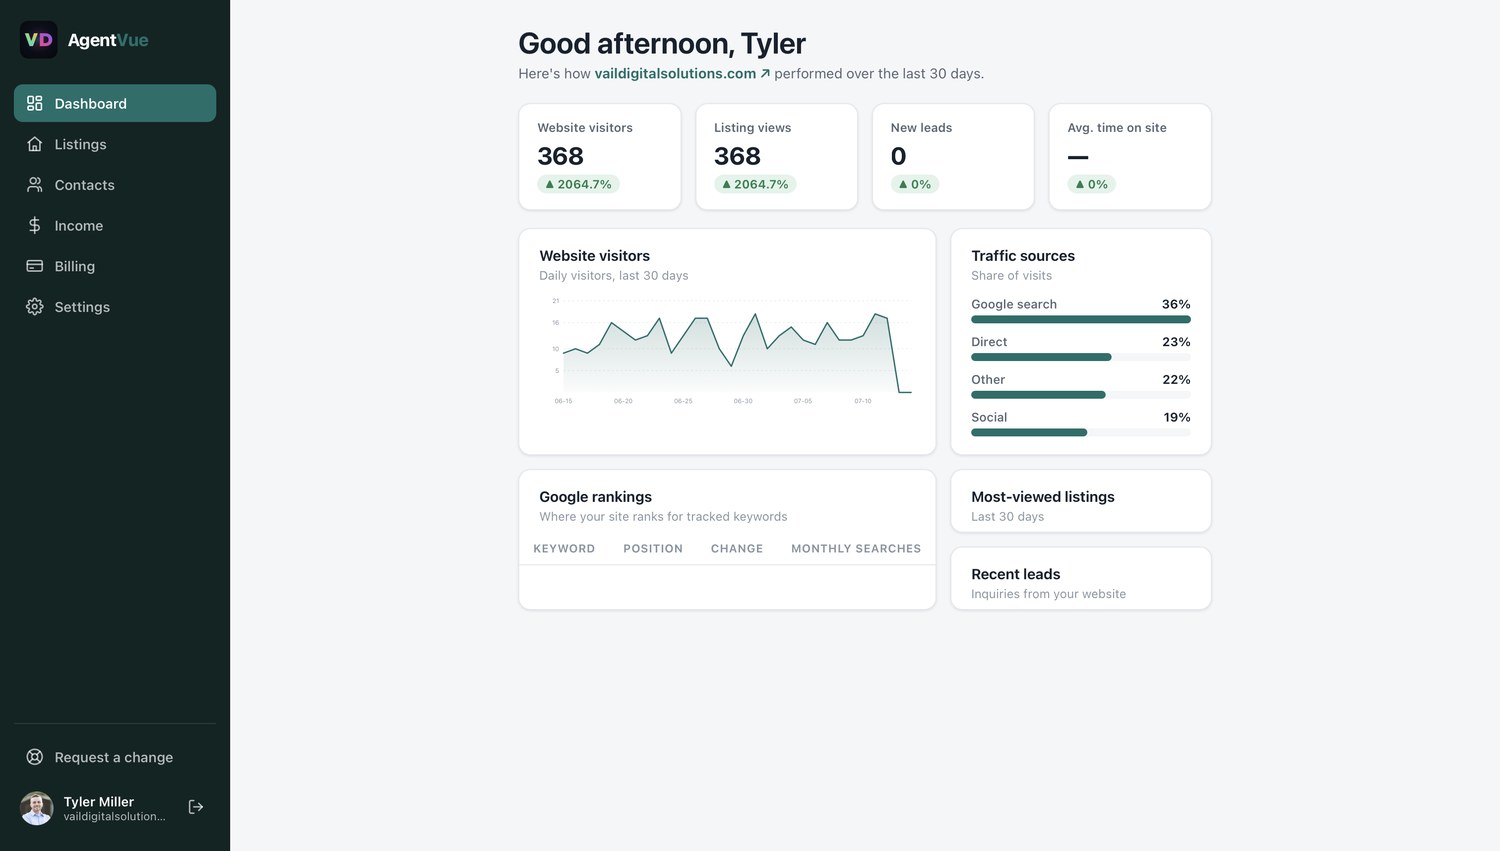Click the Traffic sources heading

(1023, 256)
